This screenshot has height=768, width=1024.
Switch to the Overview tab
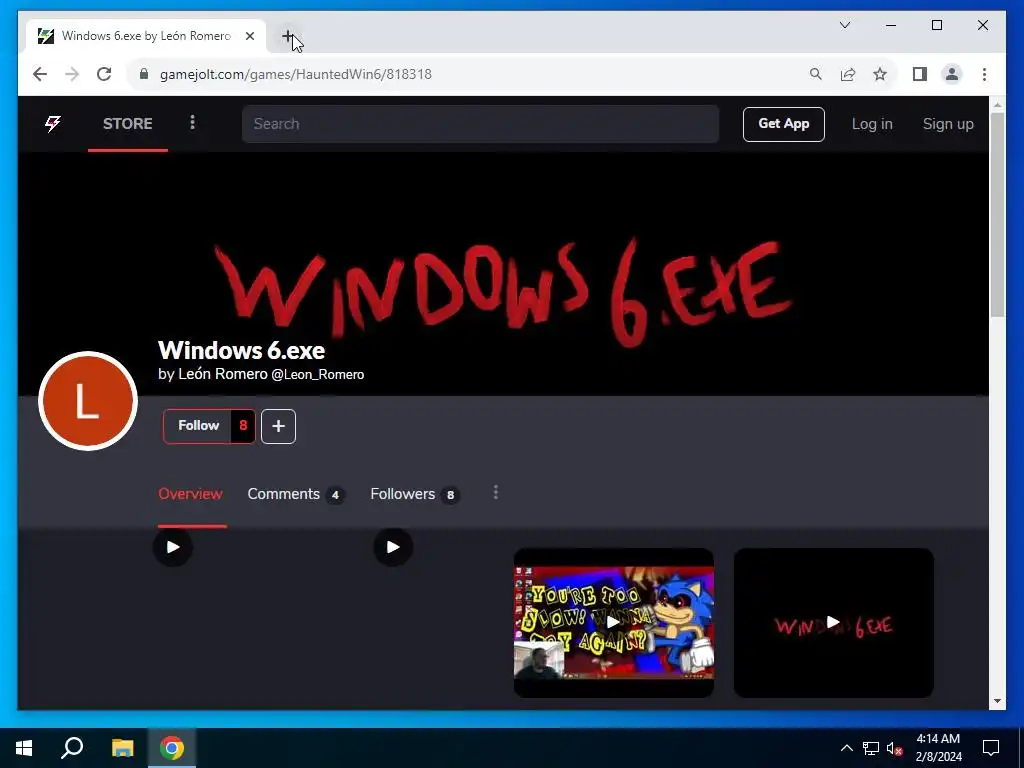pyautogui.click(x=190, y=494)
